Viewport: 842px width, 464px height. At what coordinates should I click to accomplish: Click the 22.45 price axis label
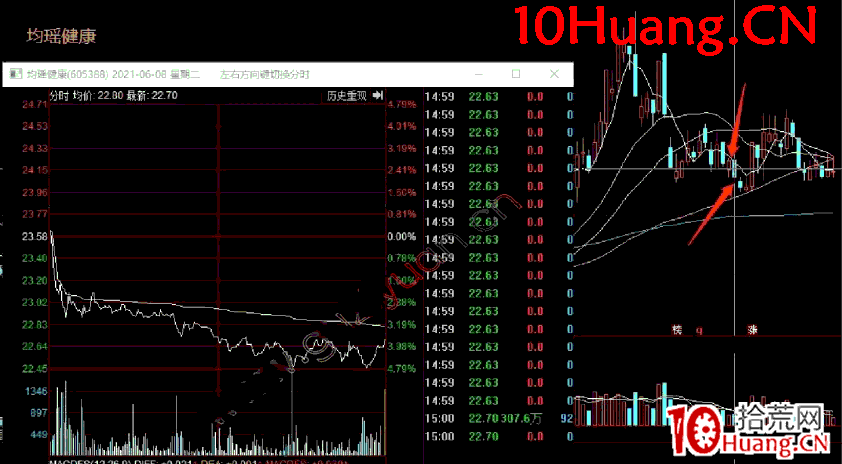pyautogui.click(x=34, y=368)
